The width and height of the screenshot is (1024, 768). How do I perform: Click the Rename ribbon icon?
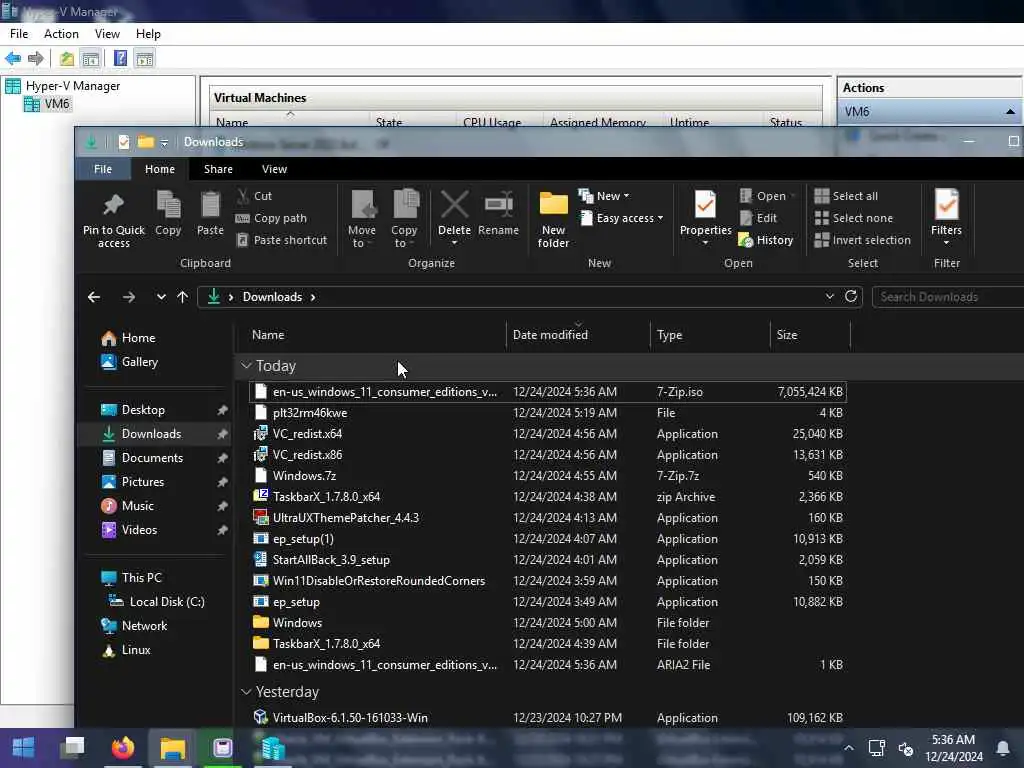(x=498, y=205)
